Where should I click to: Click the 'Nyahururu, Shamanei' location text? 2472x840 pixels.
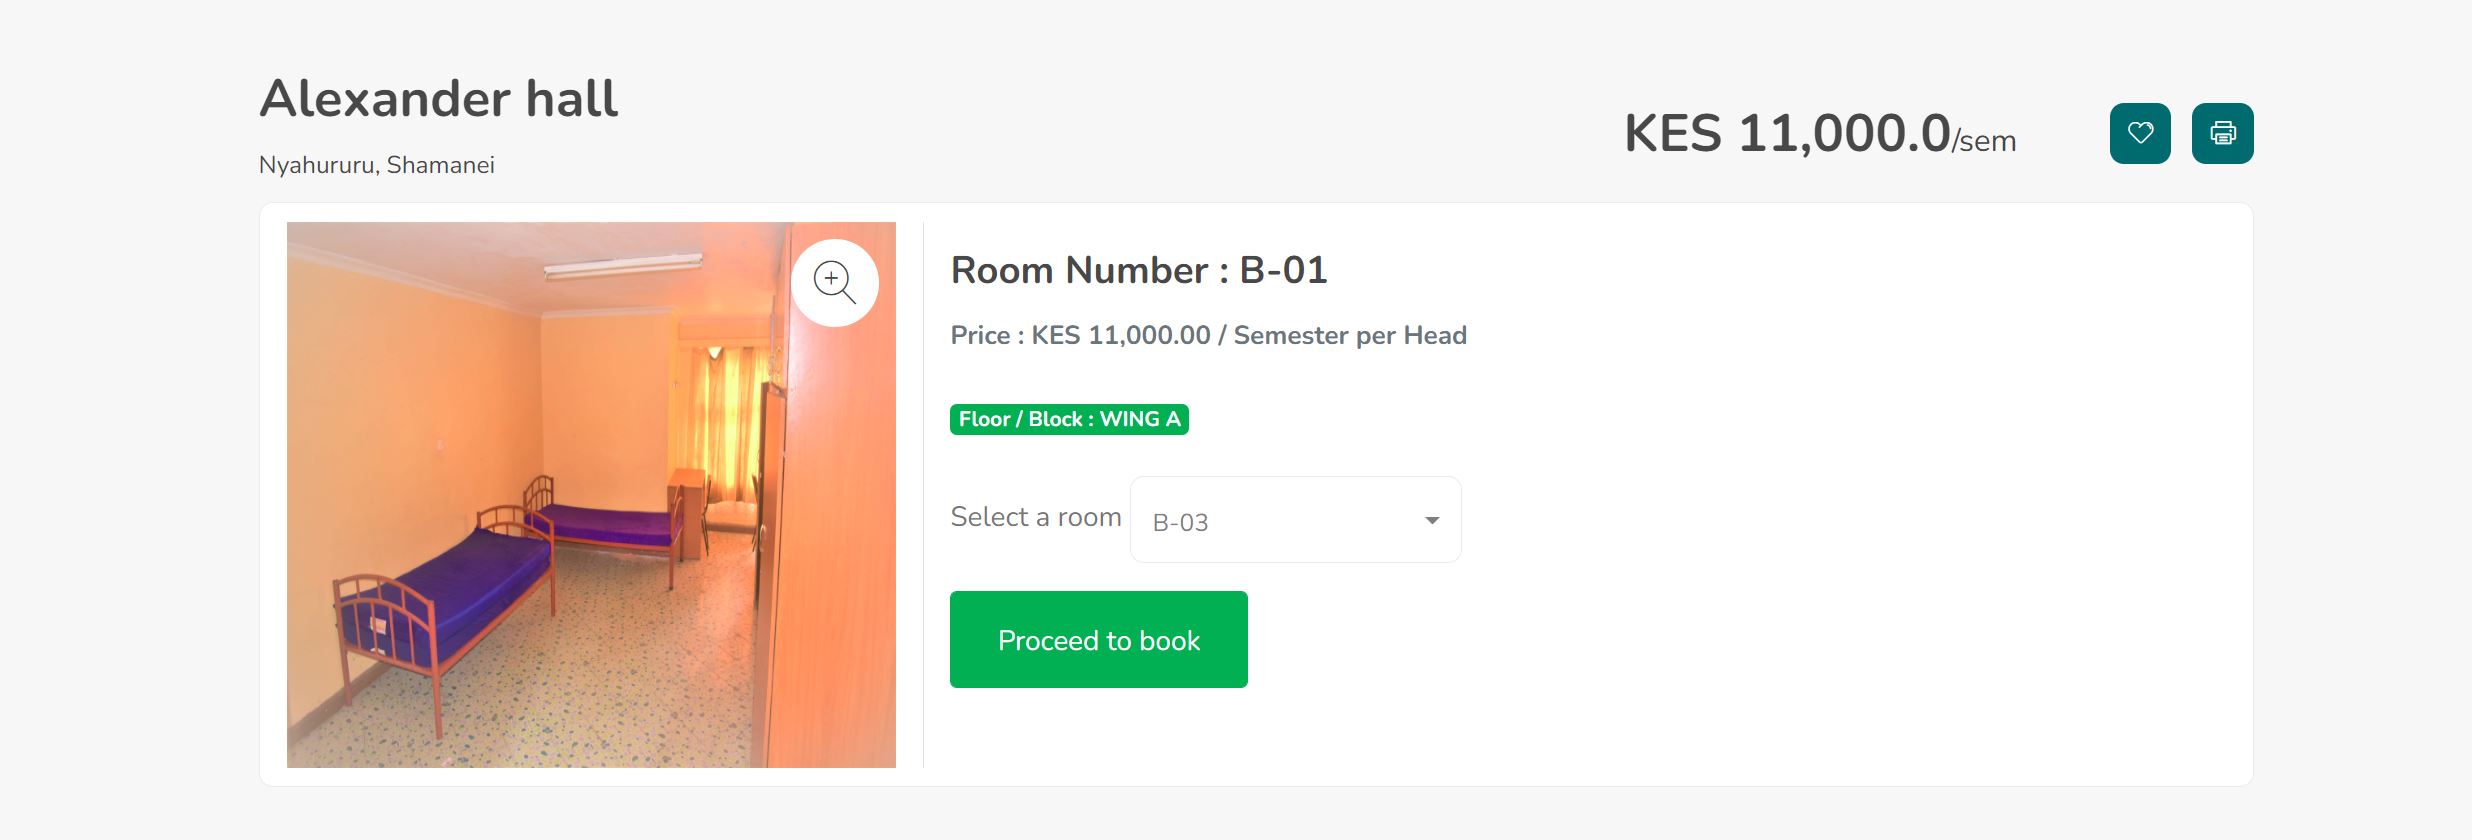pos(377,165)
